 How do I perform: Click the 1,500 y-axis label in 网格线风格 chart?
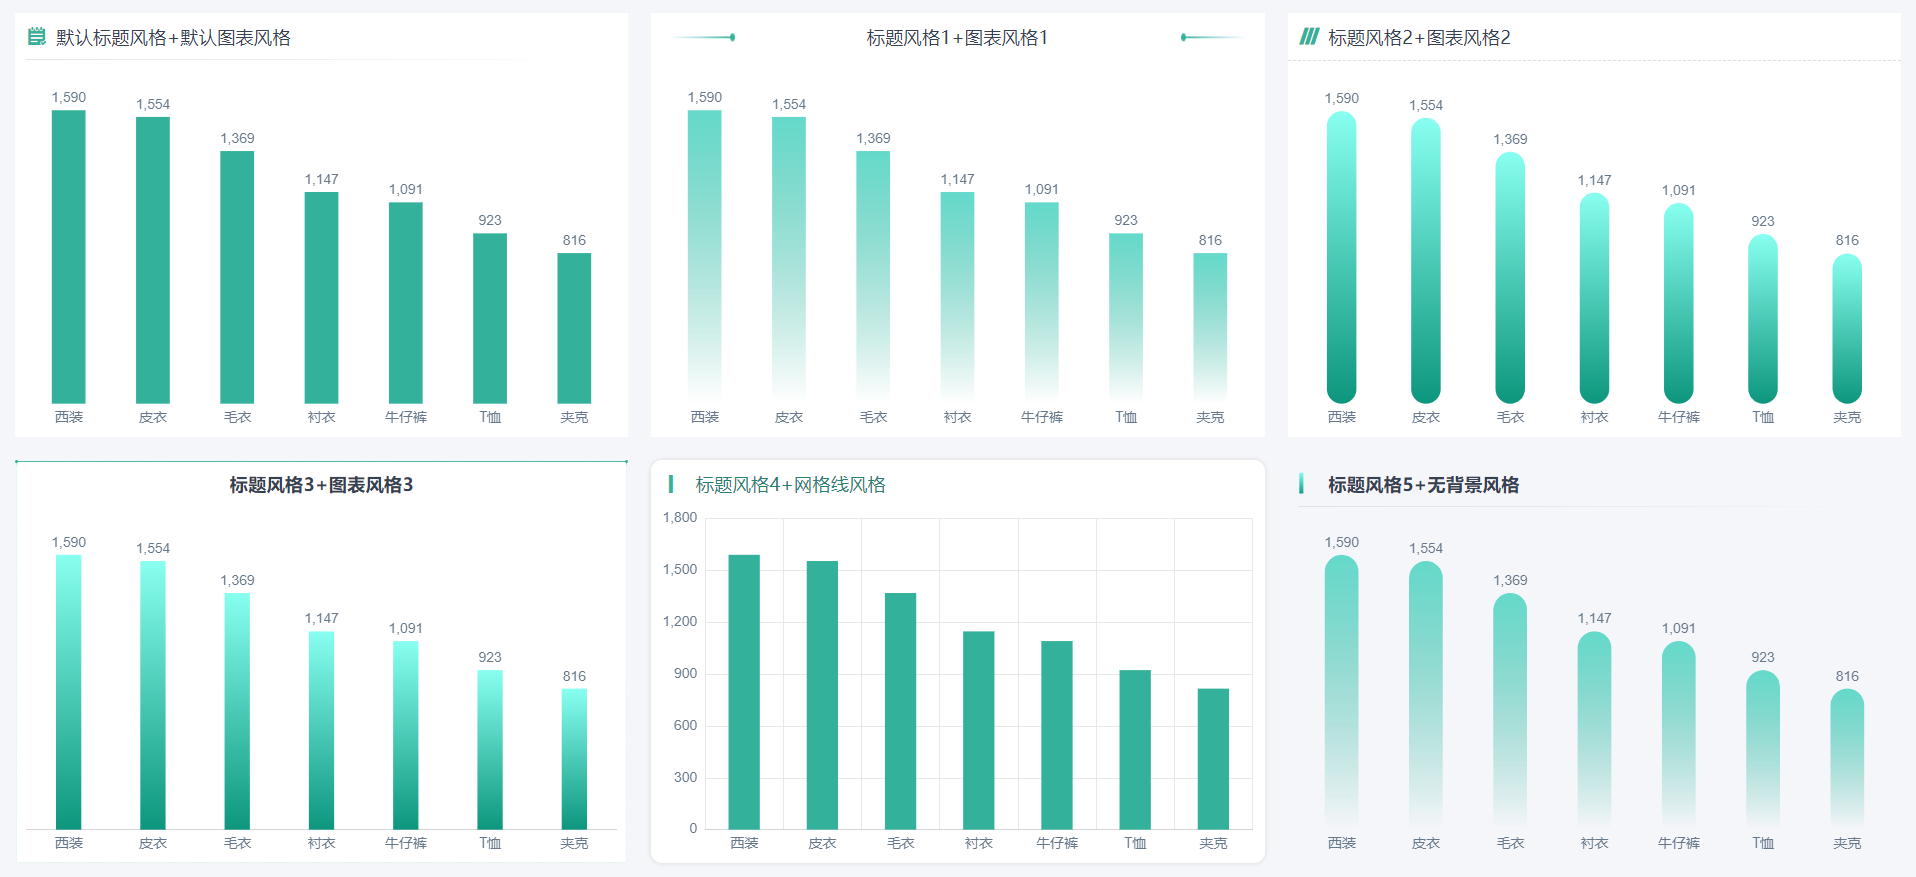[x=680, y=569]
